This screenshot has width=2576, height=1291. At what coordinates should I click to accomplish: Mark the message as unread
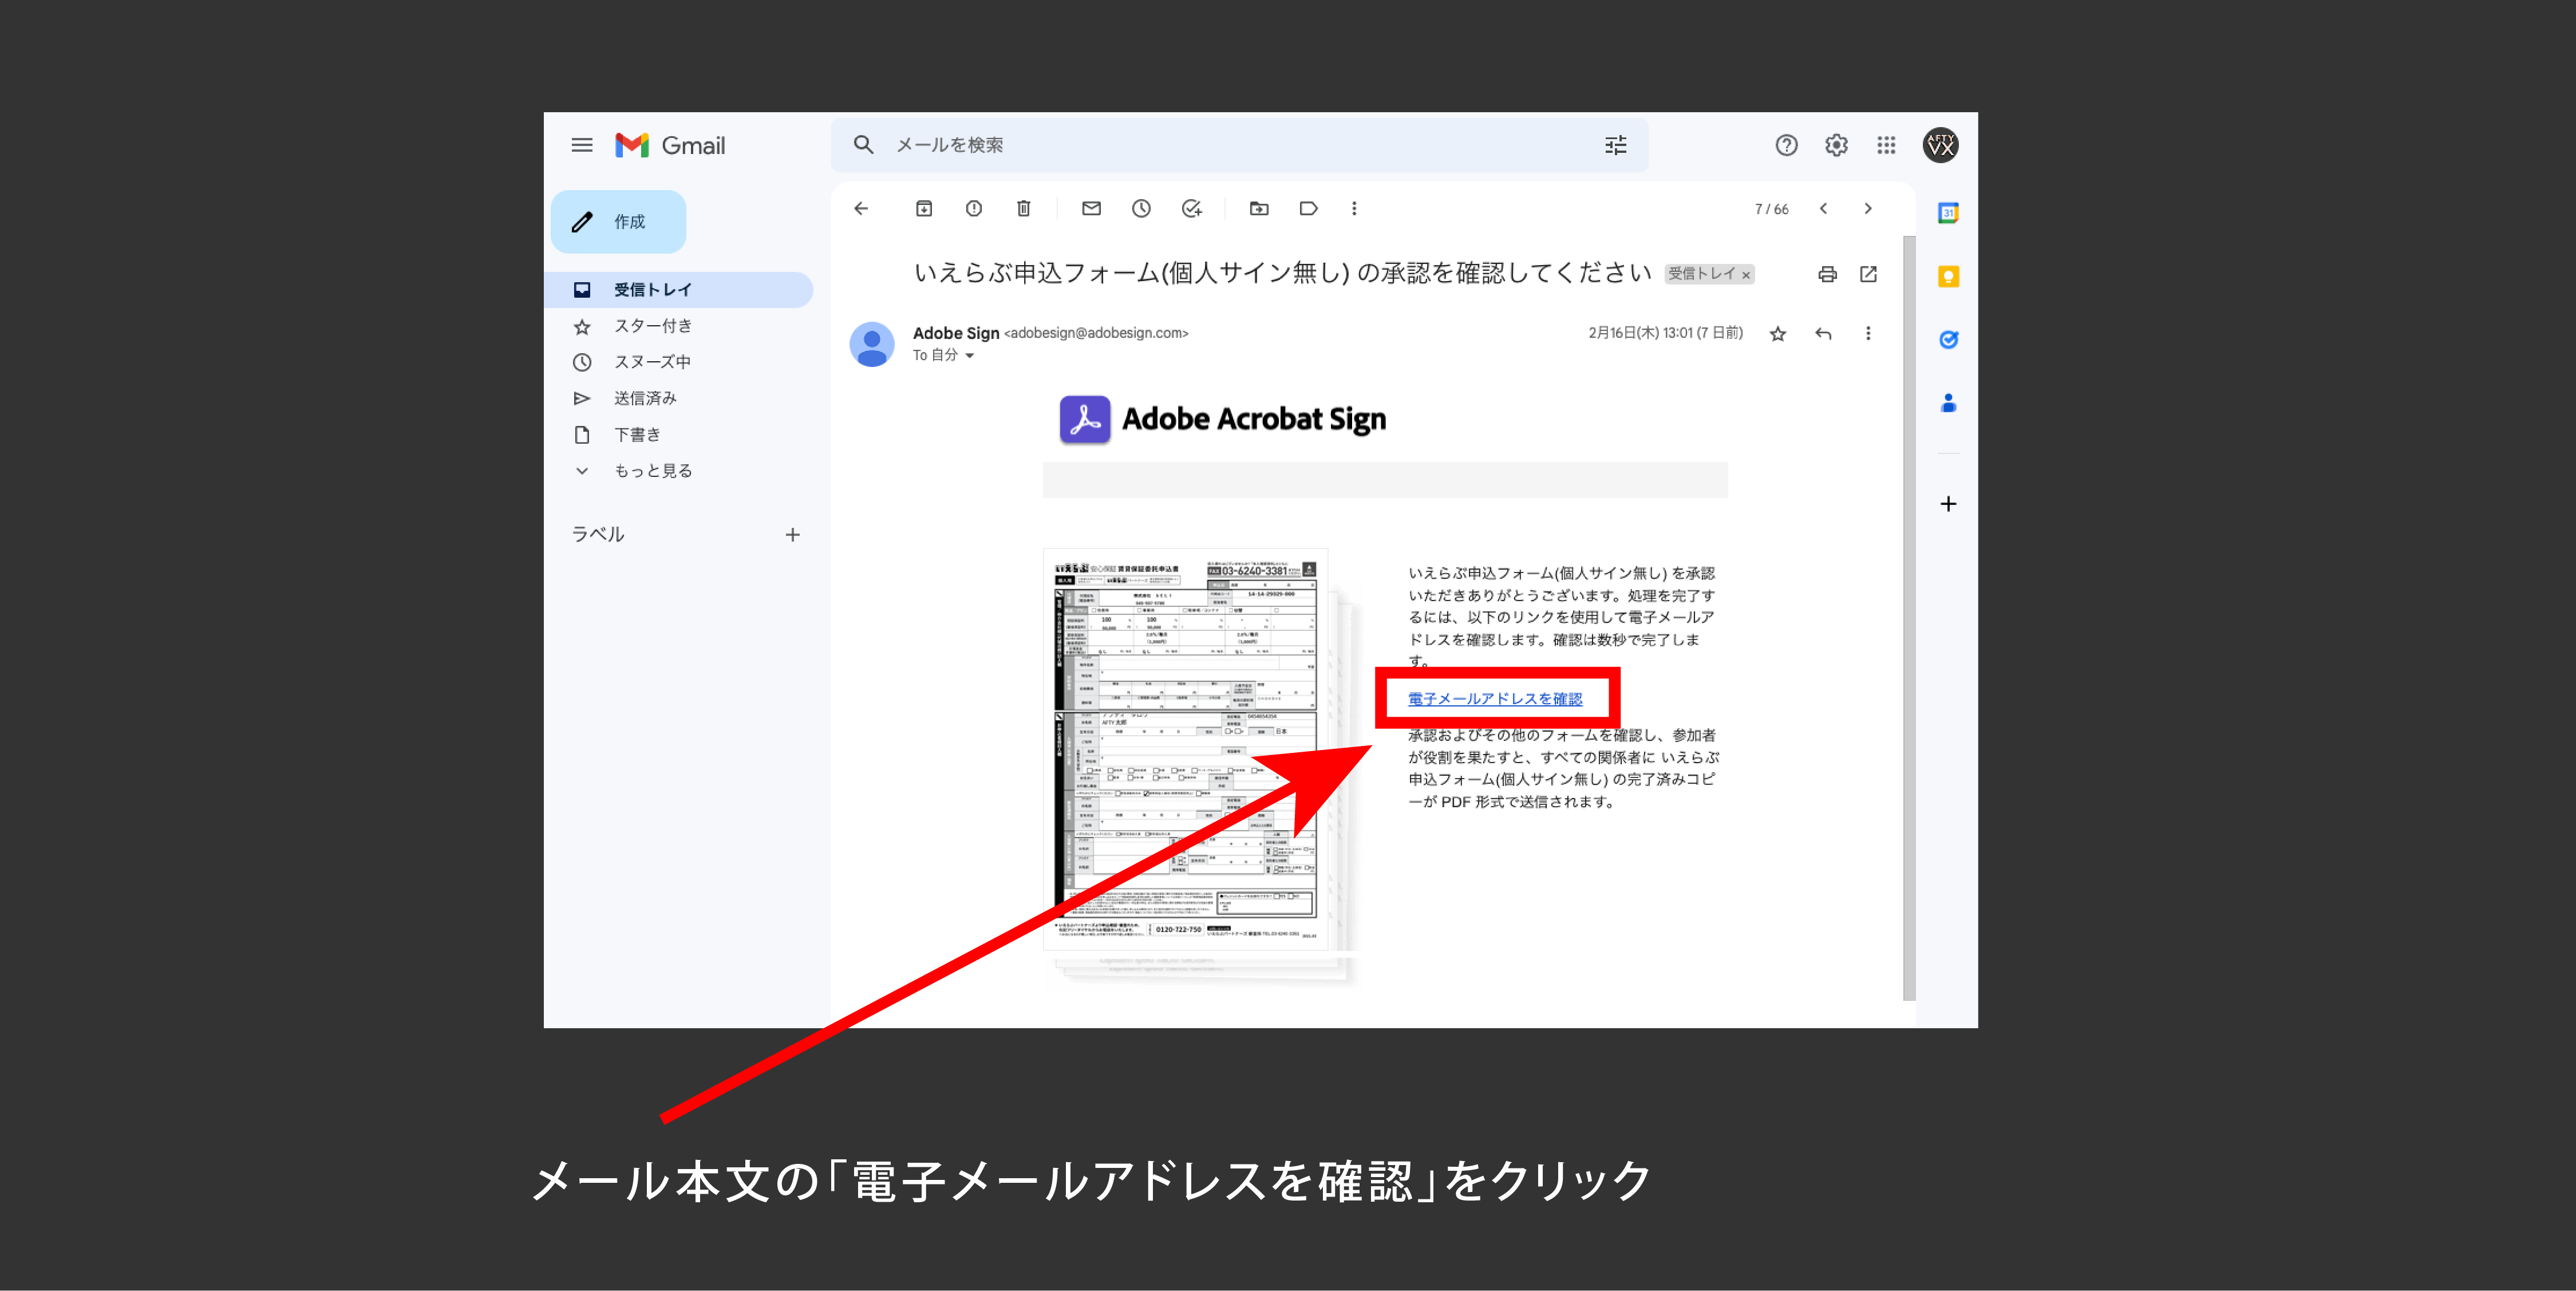1091,208
